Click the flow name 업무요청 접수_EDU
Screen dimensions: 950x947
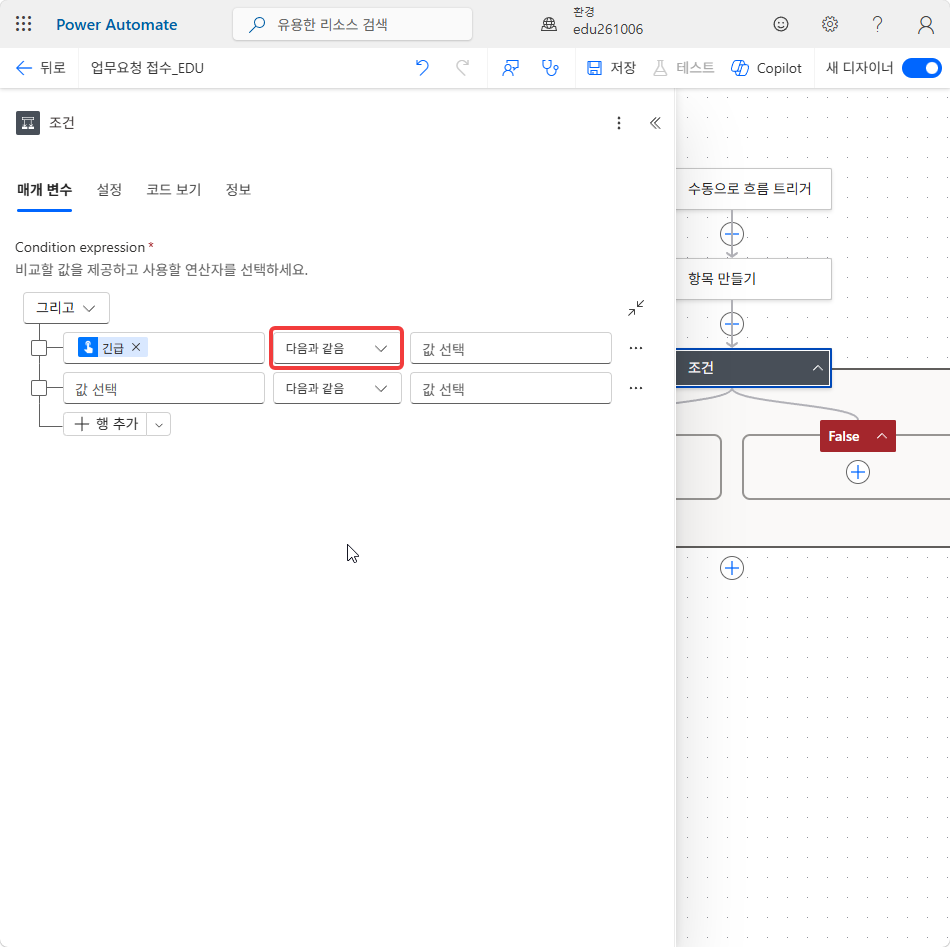(147, 68)
